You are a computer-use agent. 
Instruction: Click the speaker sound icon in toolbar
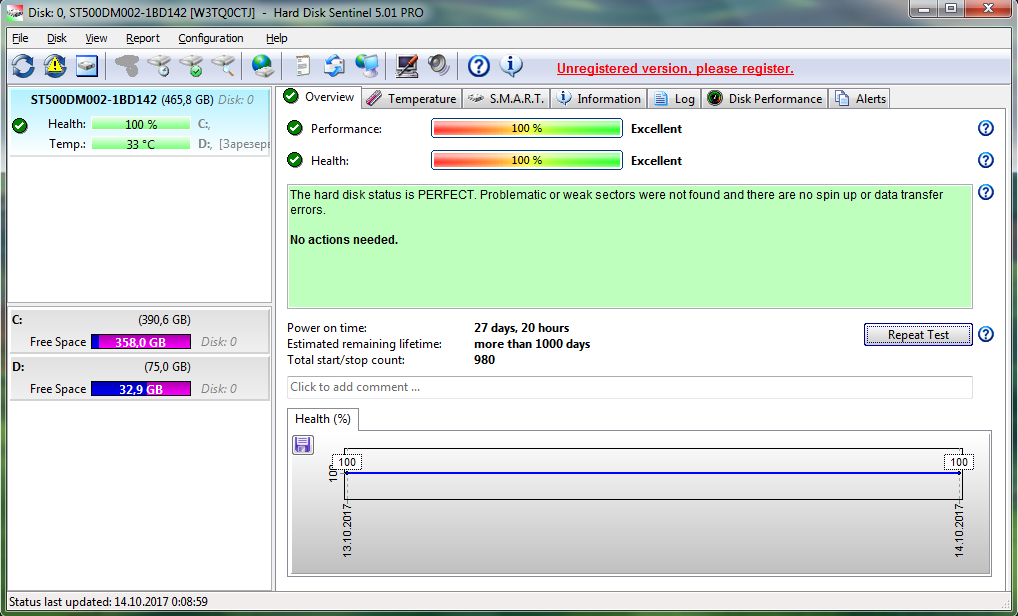point(438,67)
